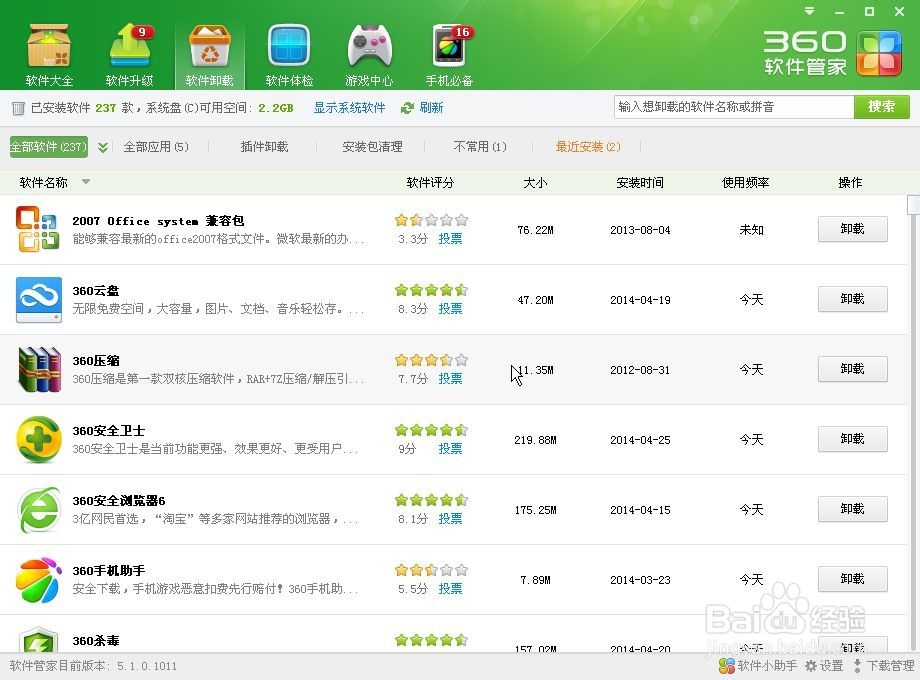Image resolution: width=920 pixels, height=680 pixels.
Task: Sort by 使用频率 column header
Action: tap(745, 182)
